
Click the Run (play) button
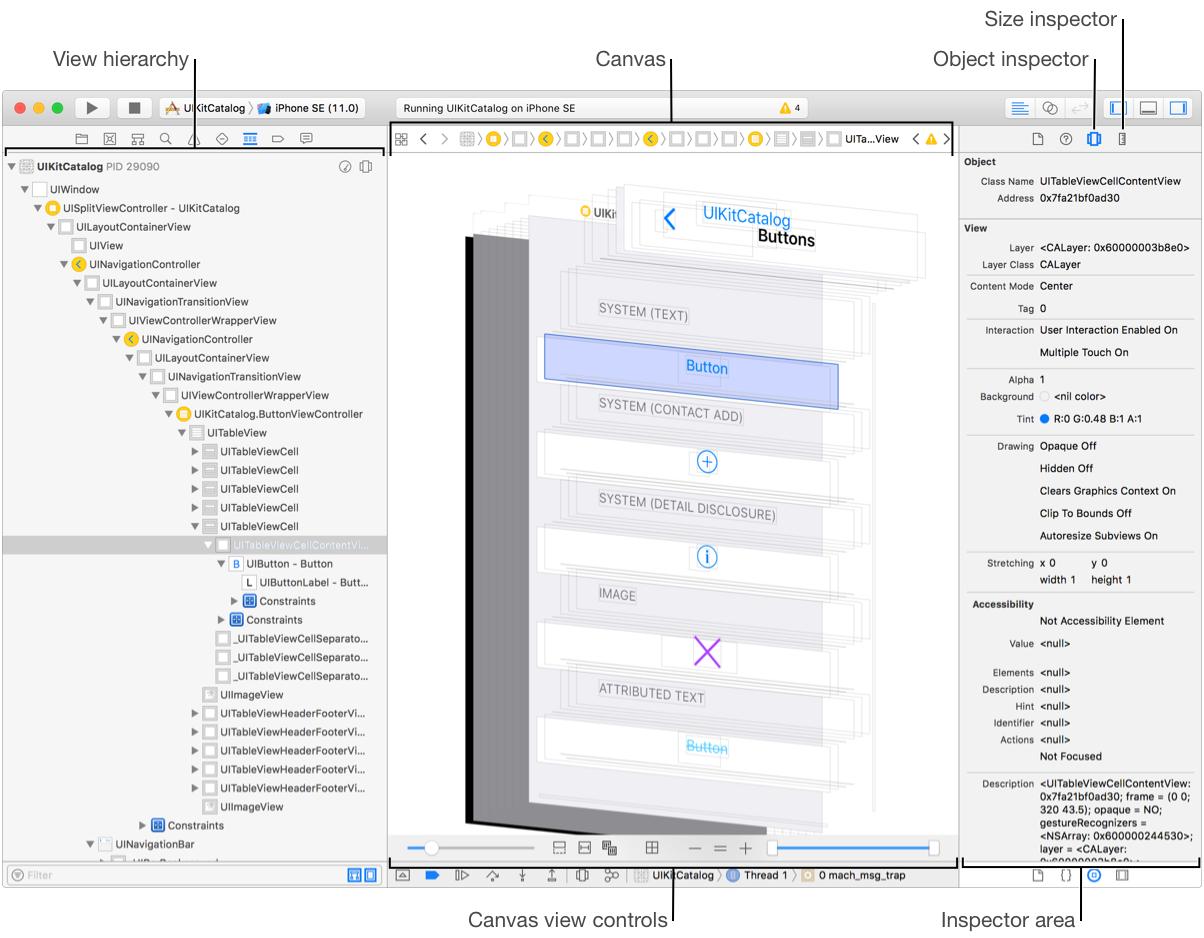pyautogui.click(x=92, y=108)
